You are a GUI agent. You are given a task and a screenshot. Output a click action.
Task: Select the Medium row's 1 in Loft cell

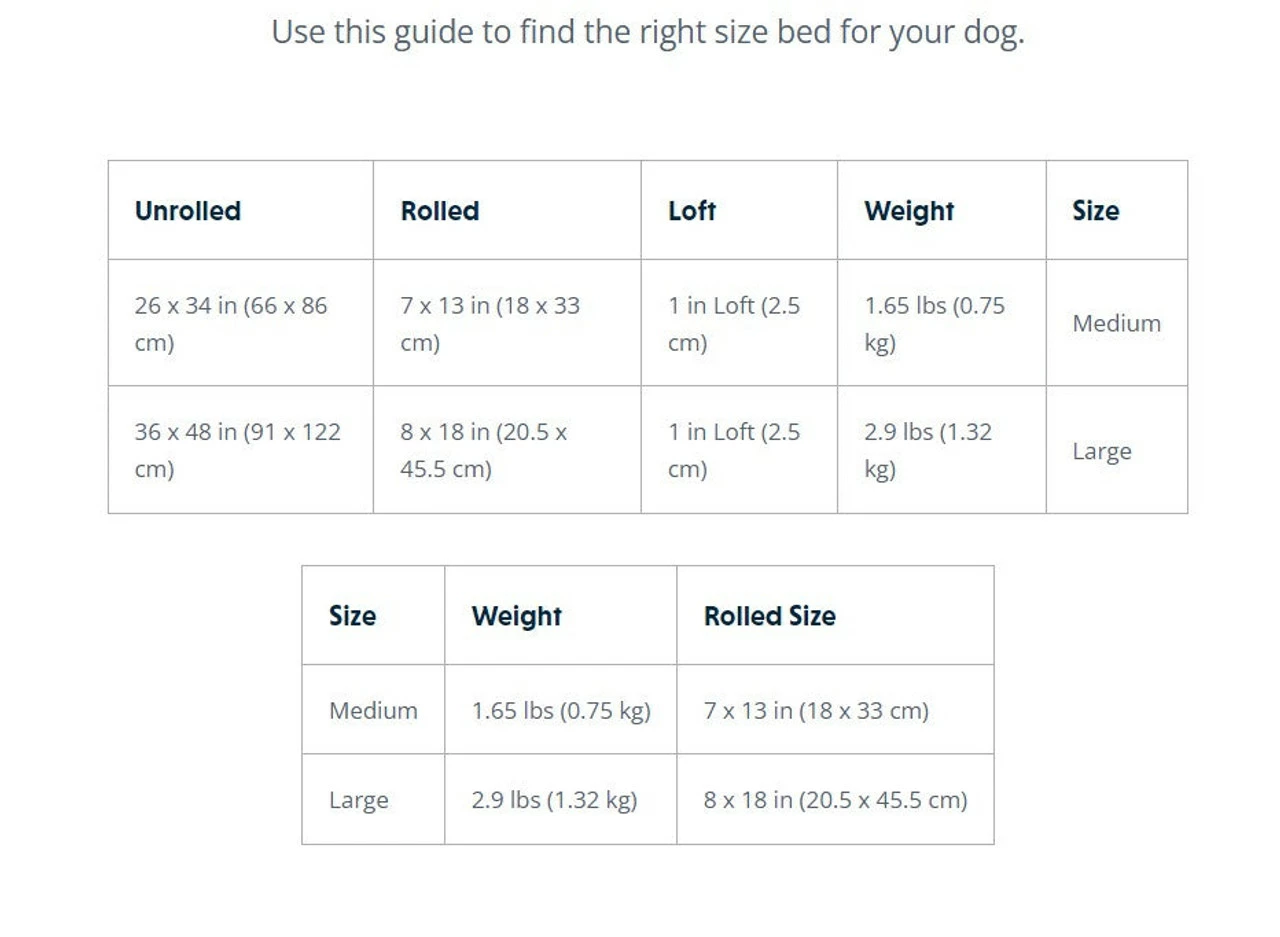point(734,324)
